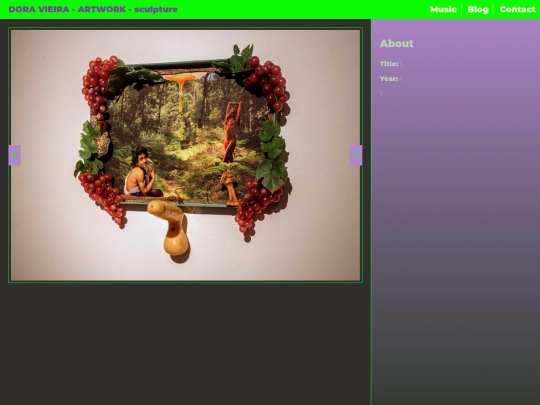Open the Music page
This screenshot has width=540, height=405.
tap(443, 9)
